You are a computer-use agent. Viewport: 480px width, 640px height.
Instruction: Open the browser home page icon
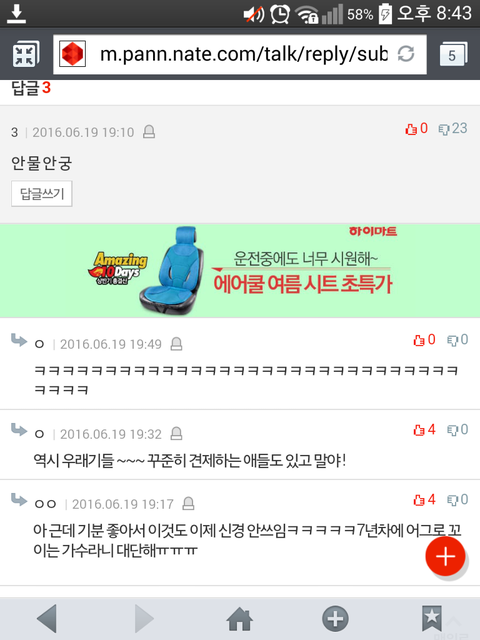point(240,619)
